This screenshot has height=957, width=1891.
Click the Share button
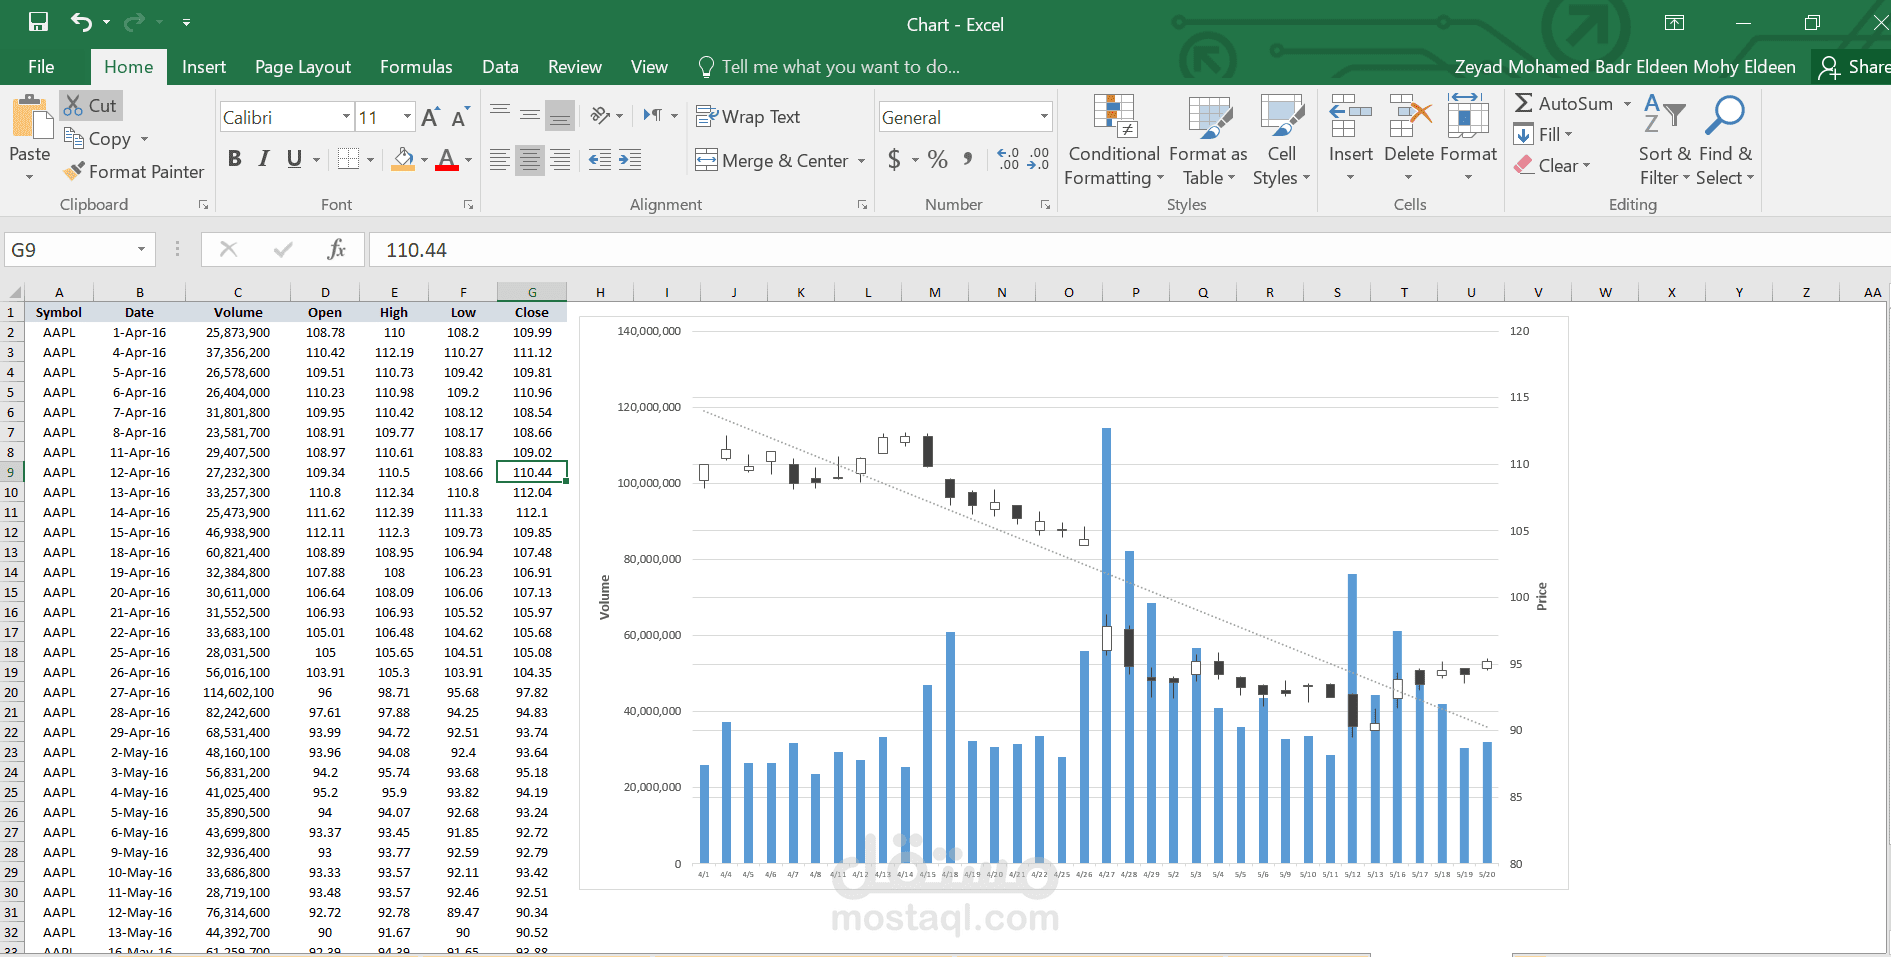tap(1853, 67)
